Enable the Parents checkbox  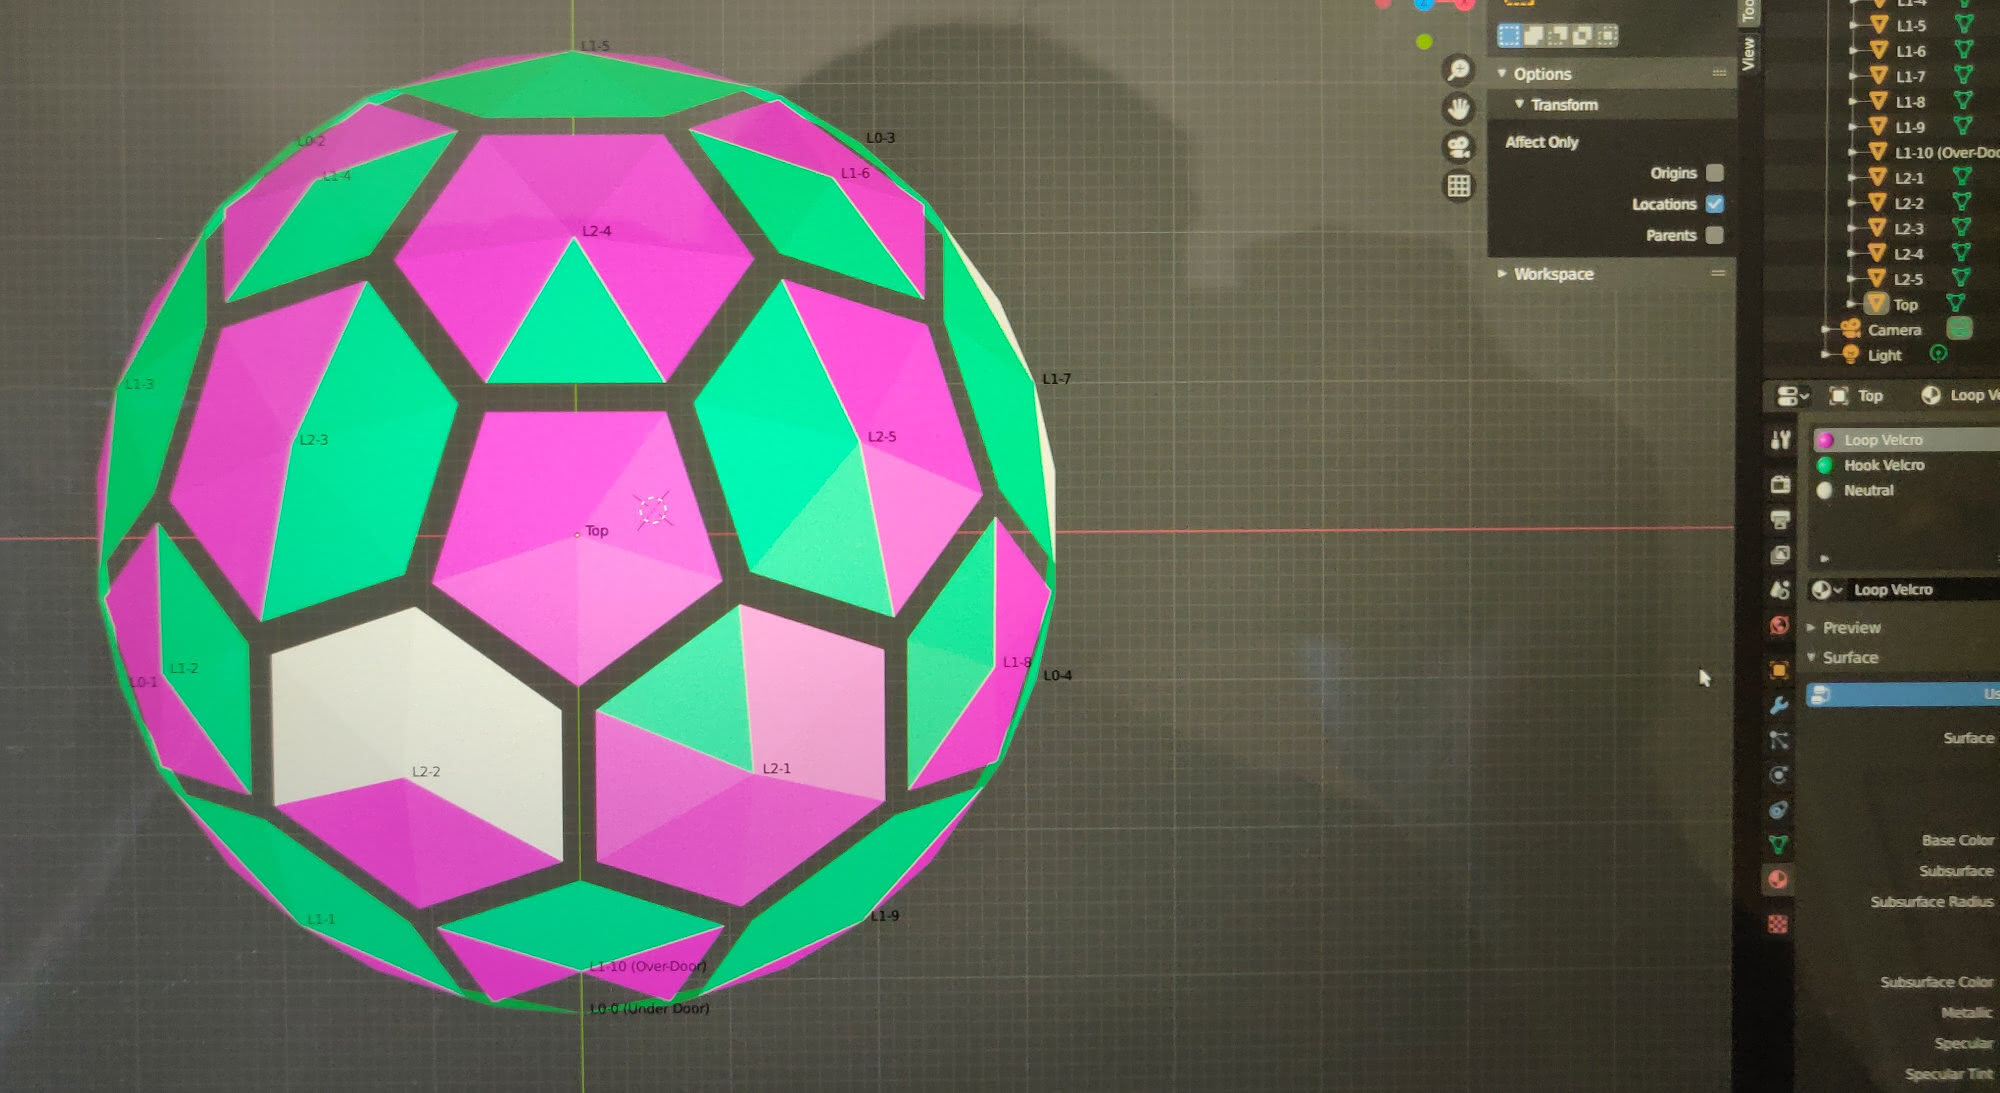[x=1715, y=235]
